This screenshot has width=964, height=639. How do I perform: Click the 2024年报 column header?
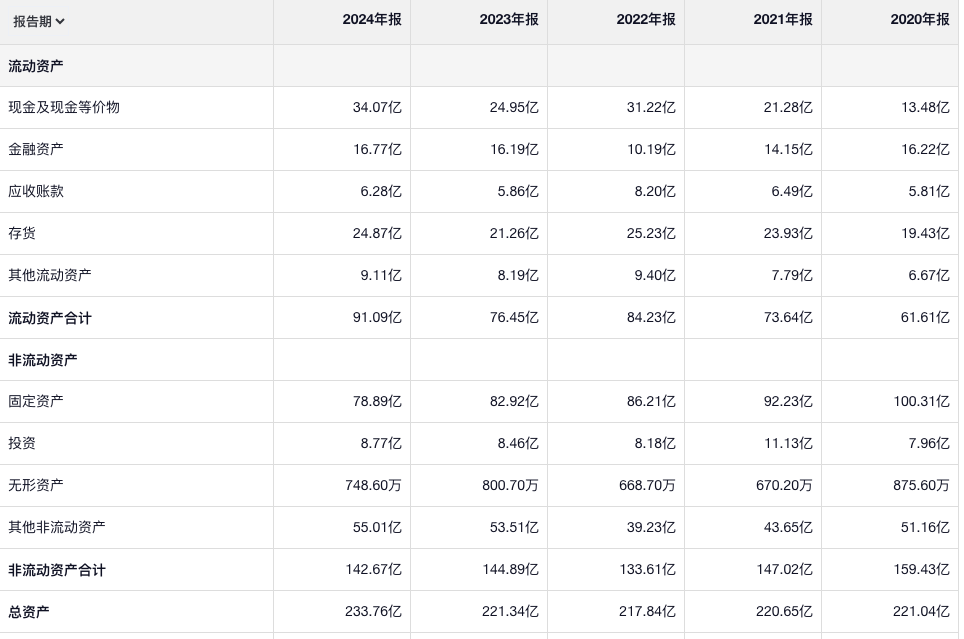click(x=371, y=20)
